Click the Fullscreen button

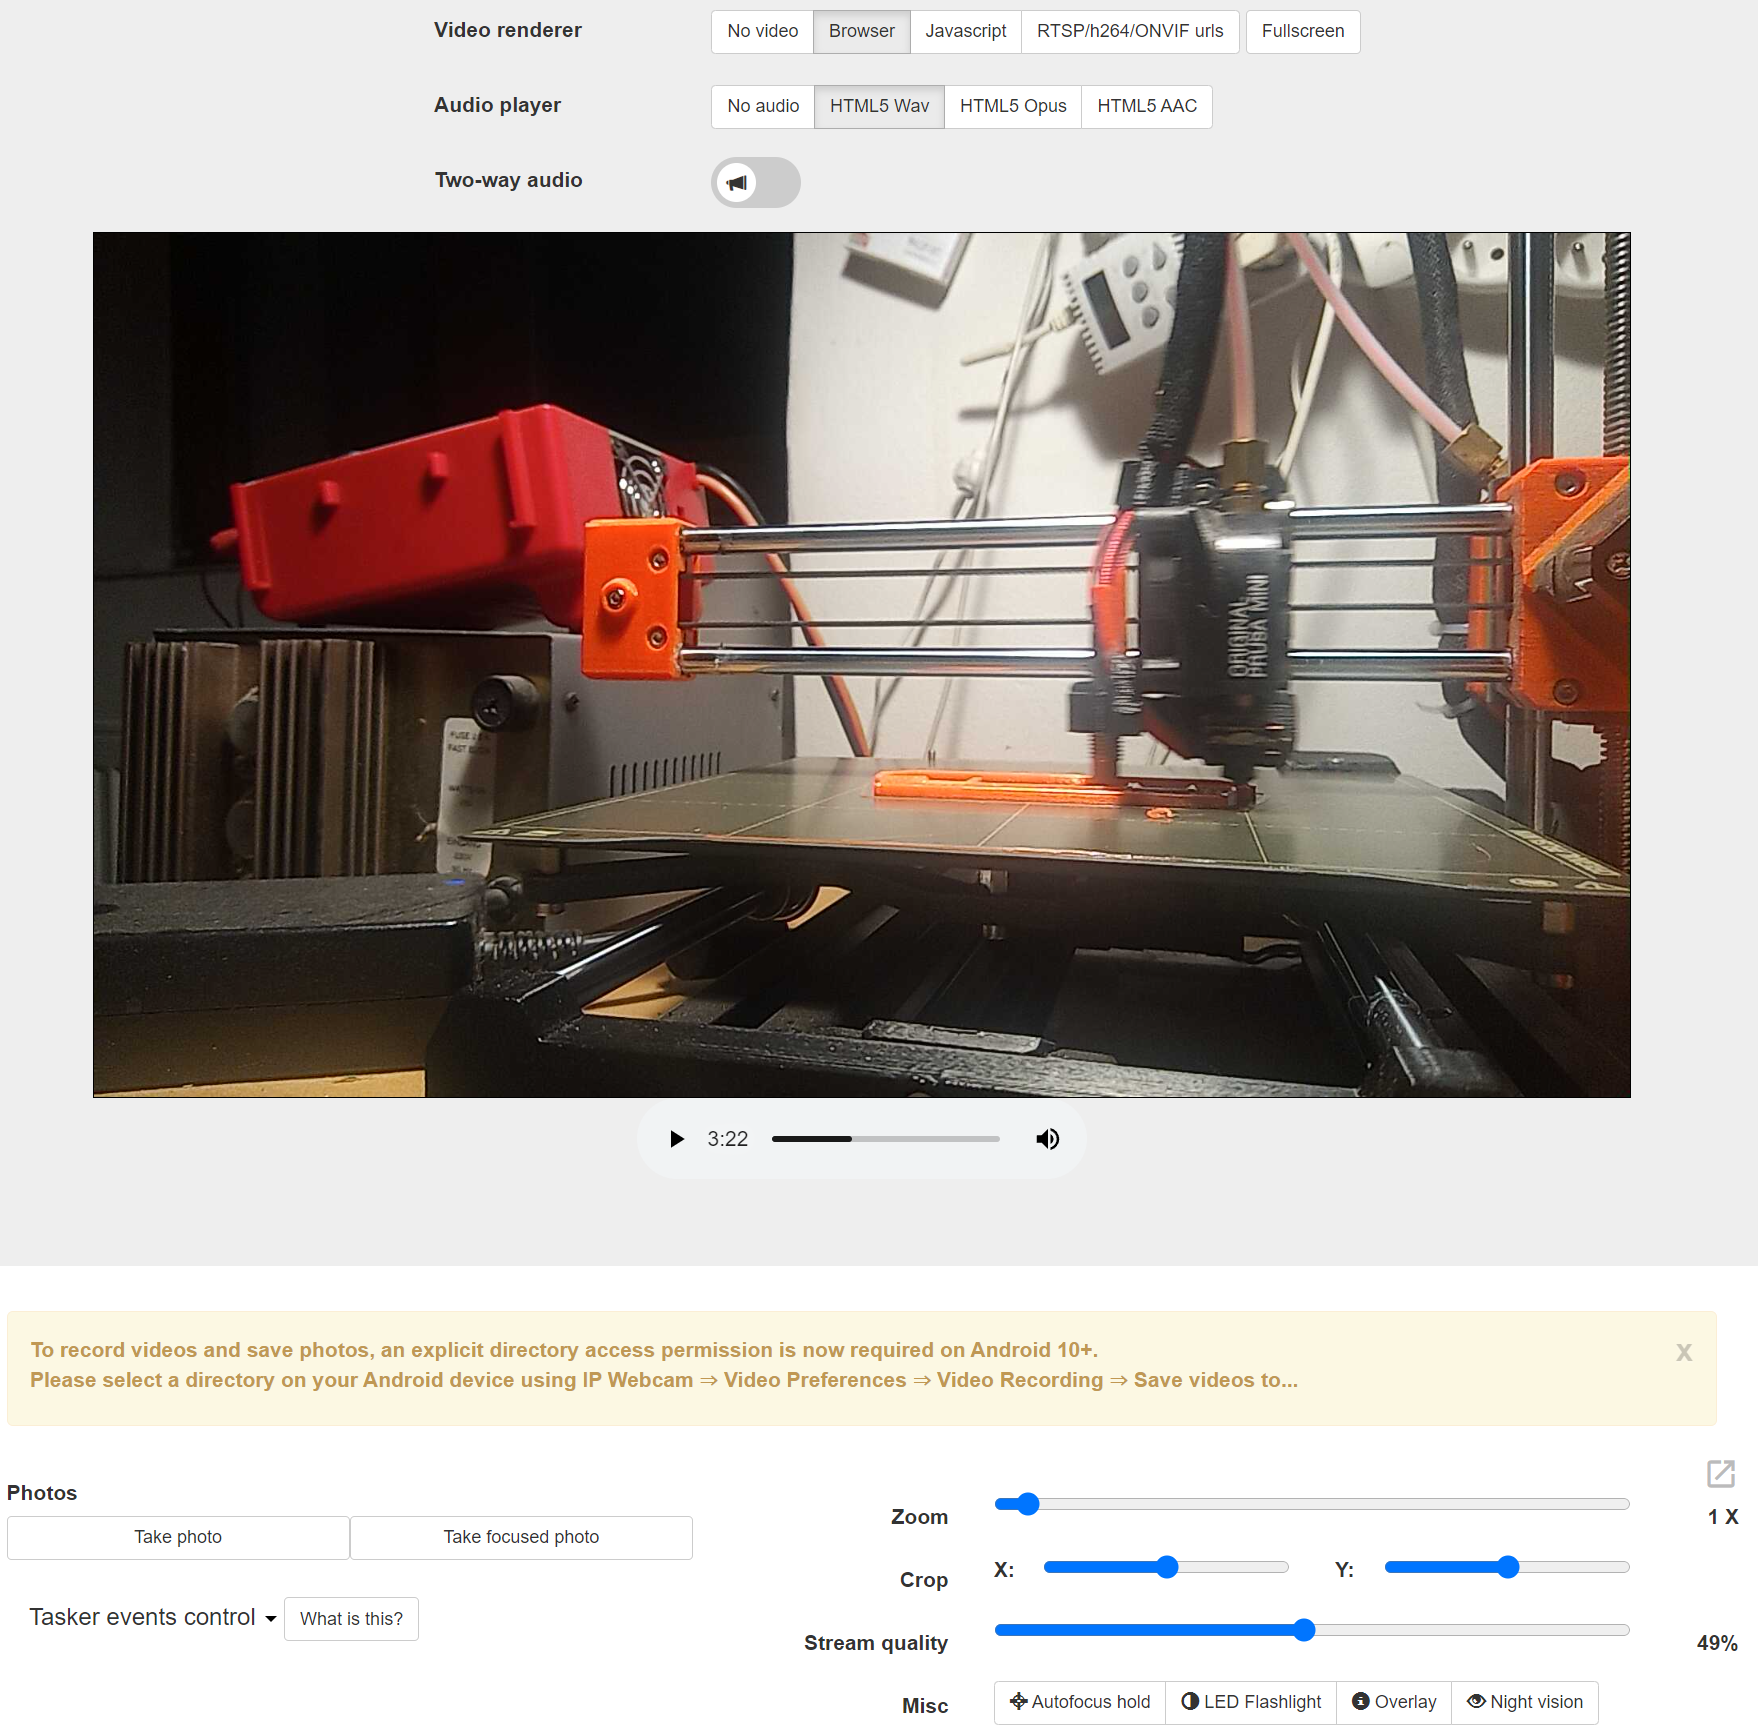pyautogui.click(x=1302, y=31)
